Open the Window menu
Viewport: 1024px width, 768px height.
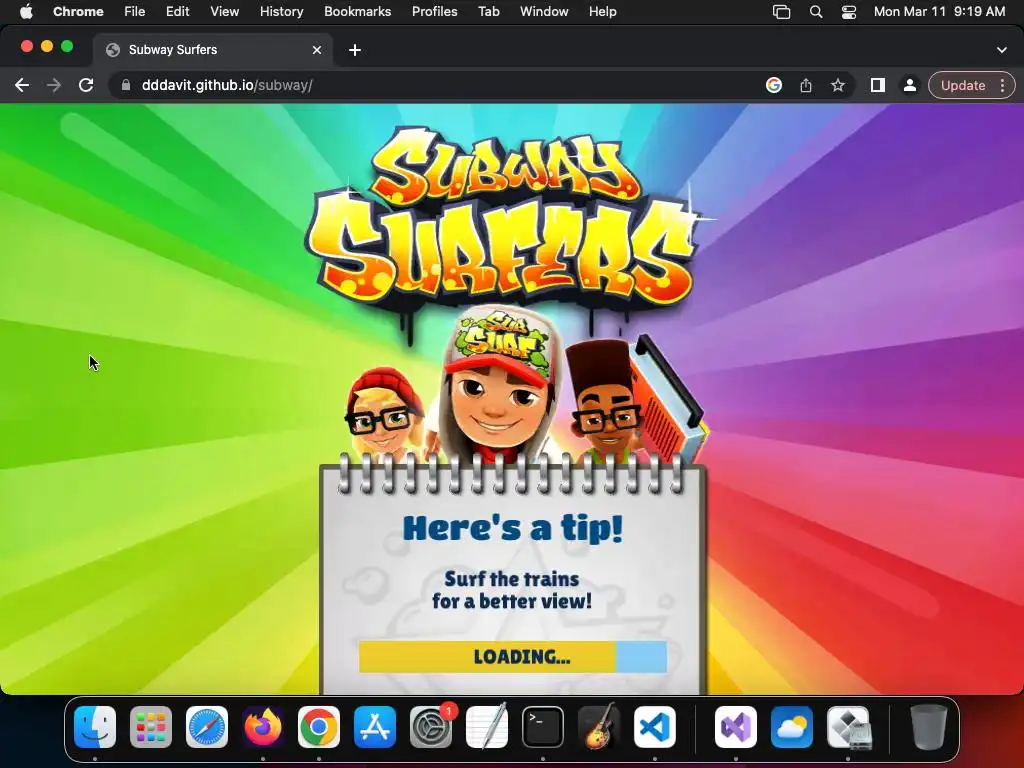point(544,12)
